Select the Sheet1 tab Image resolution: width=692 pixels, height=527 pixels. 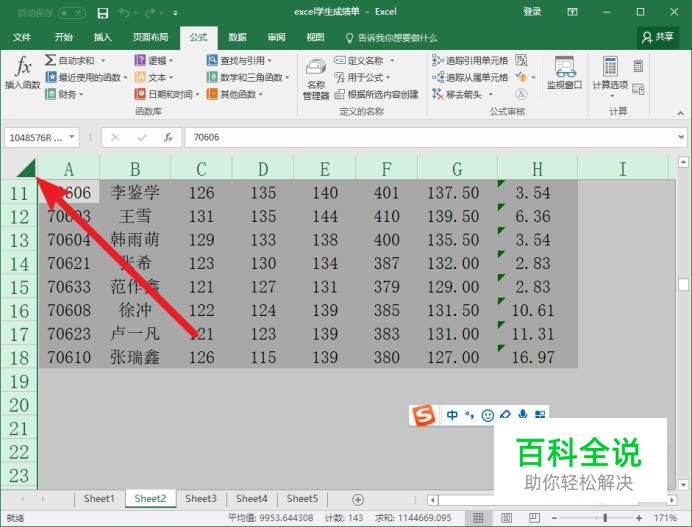point(99,499)
